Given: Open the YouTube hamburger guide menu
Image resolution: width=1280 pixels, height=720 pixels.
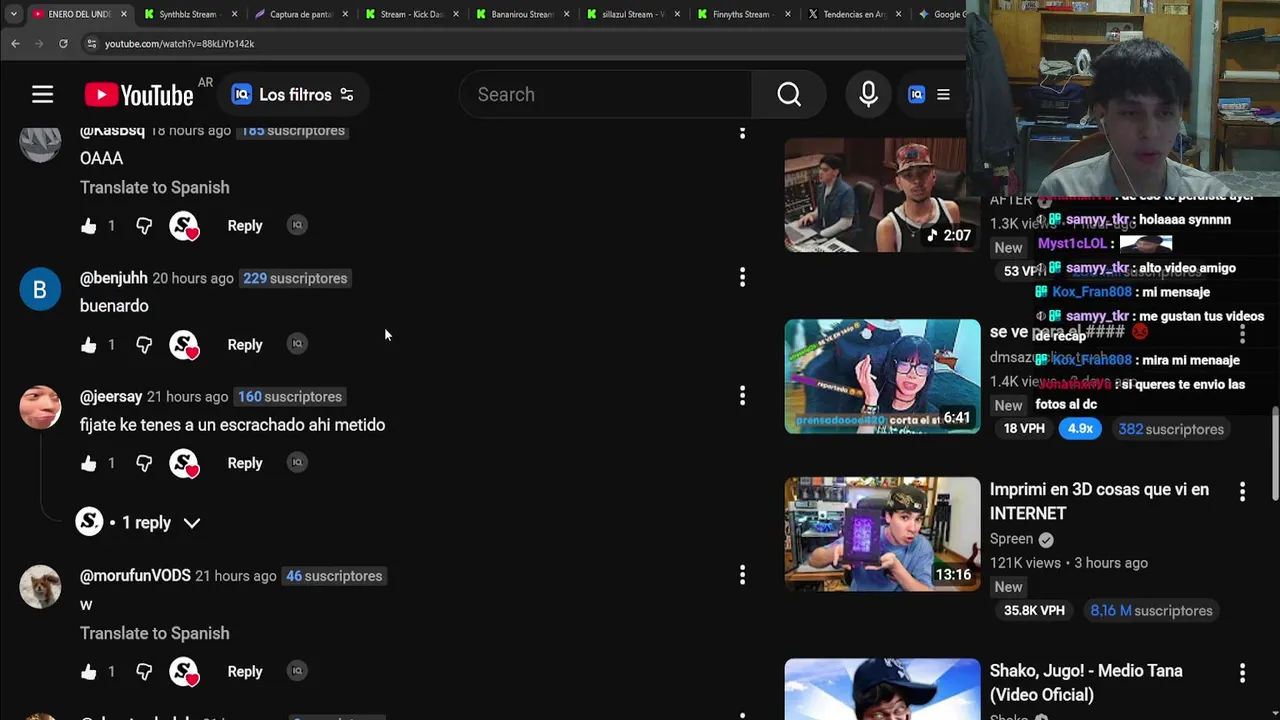Looking at the screenshot, I should click(42, 95).
